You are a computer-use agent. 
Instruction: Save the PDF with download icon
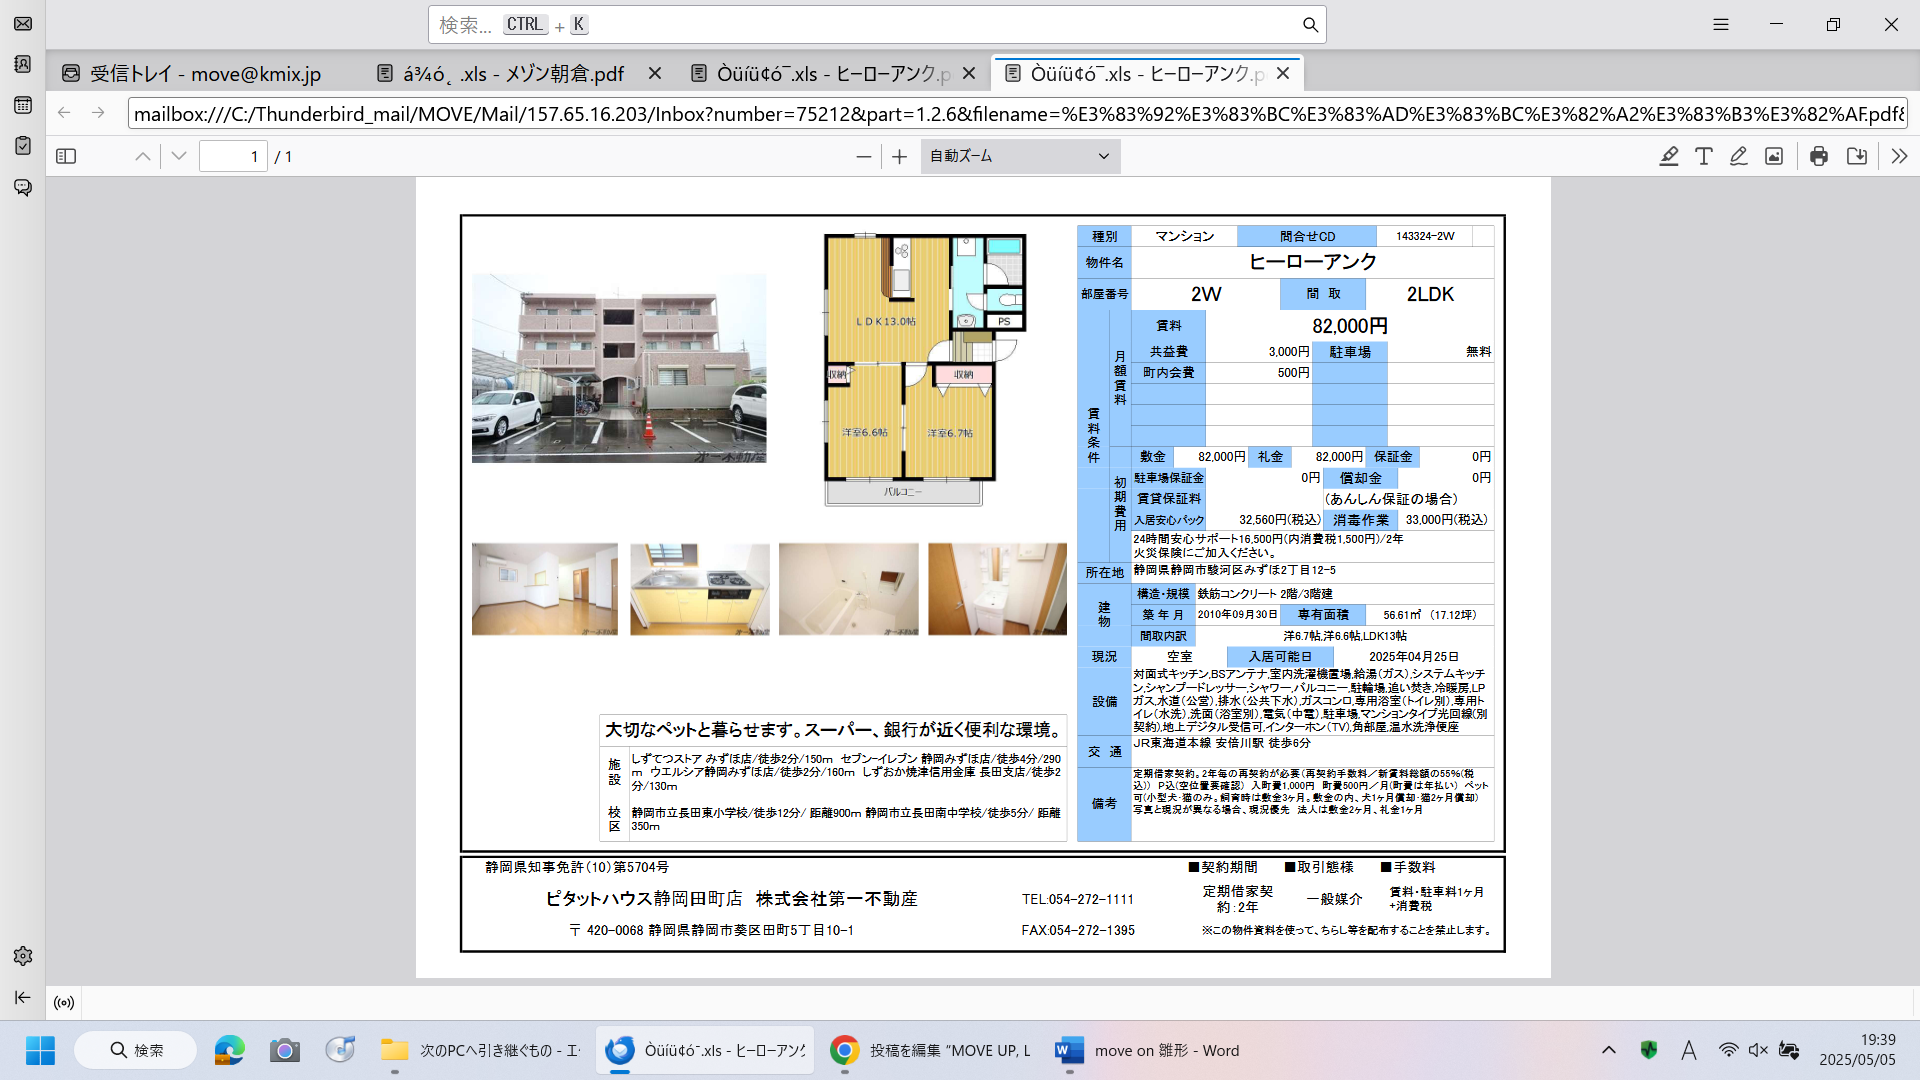1856,156
